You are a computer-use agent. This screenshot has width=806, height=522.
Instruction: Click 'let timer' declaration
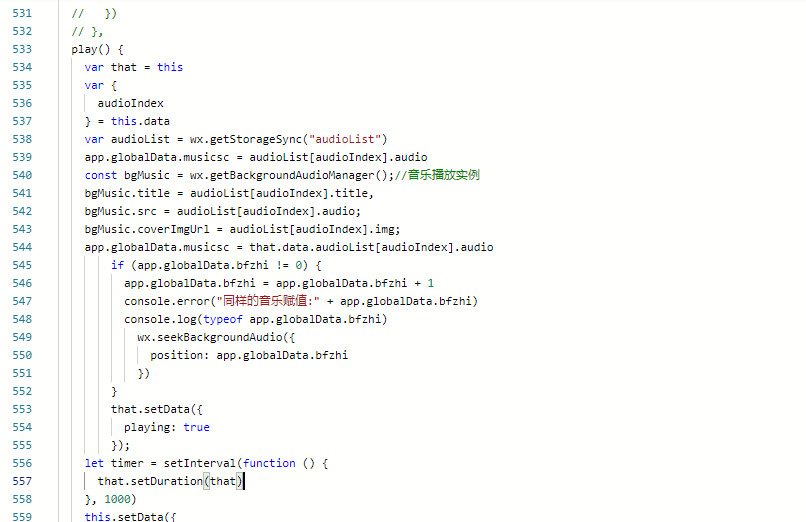click(x=114, y=463)
